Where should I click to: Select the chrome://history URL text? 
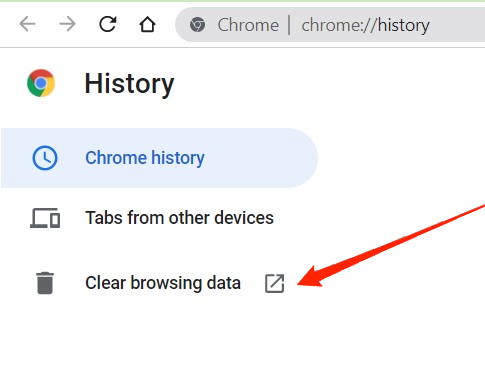click(x=365, y=25)
